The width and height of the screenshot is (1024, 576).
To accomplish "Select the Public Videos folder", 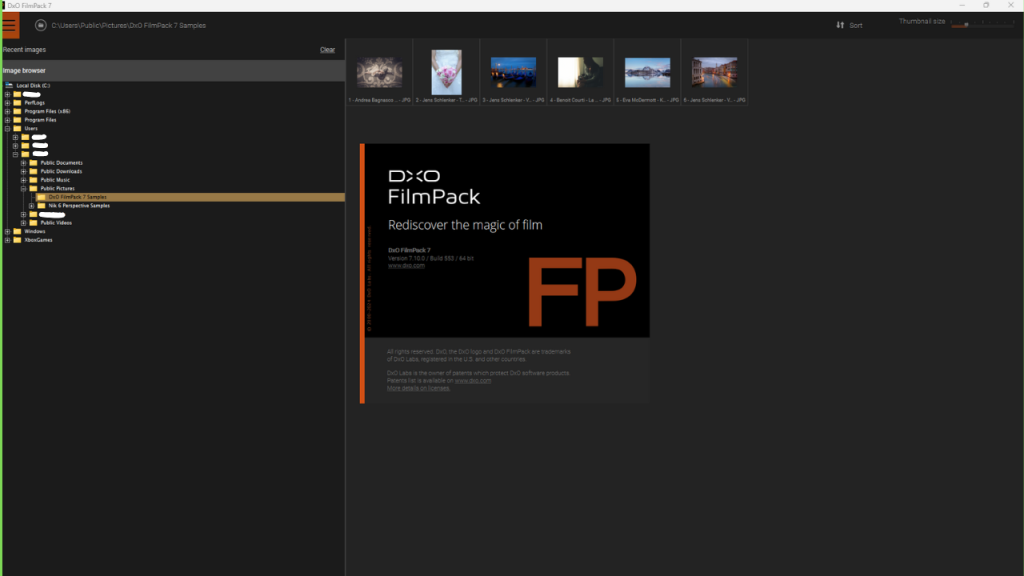I will pos(56,223).
